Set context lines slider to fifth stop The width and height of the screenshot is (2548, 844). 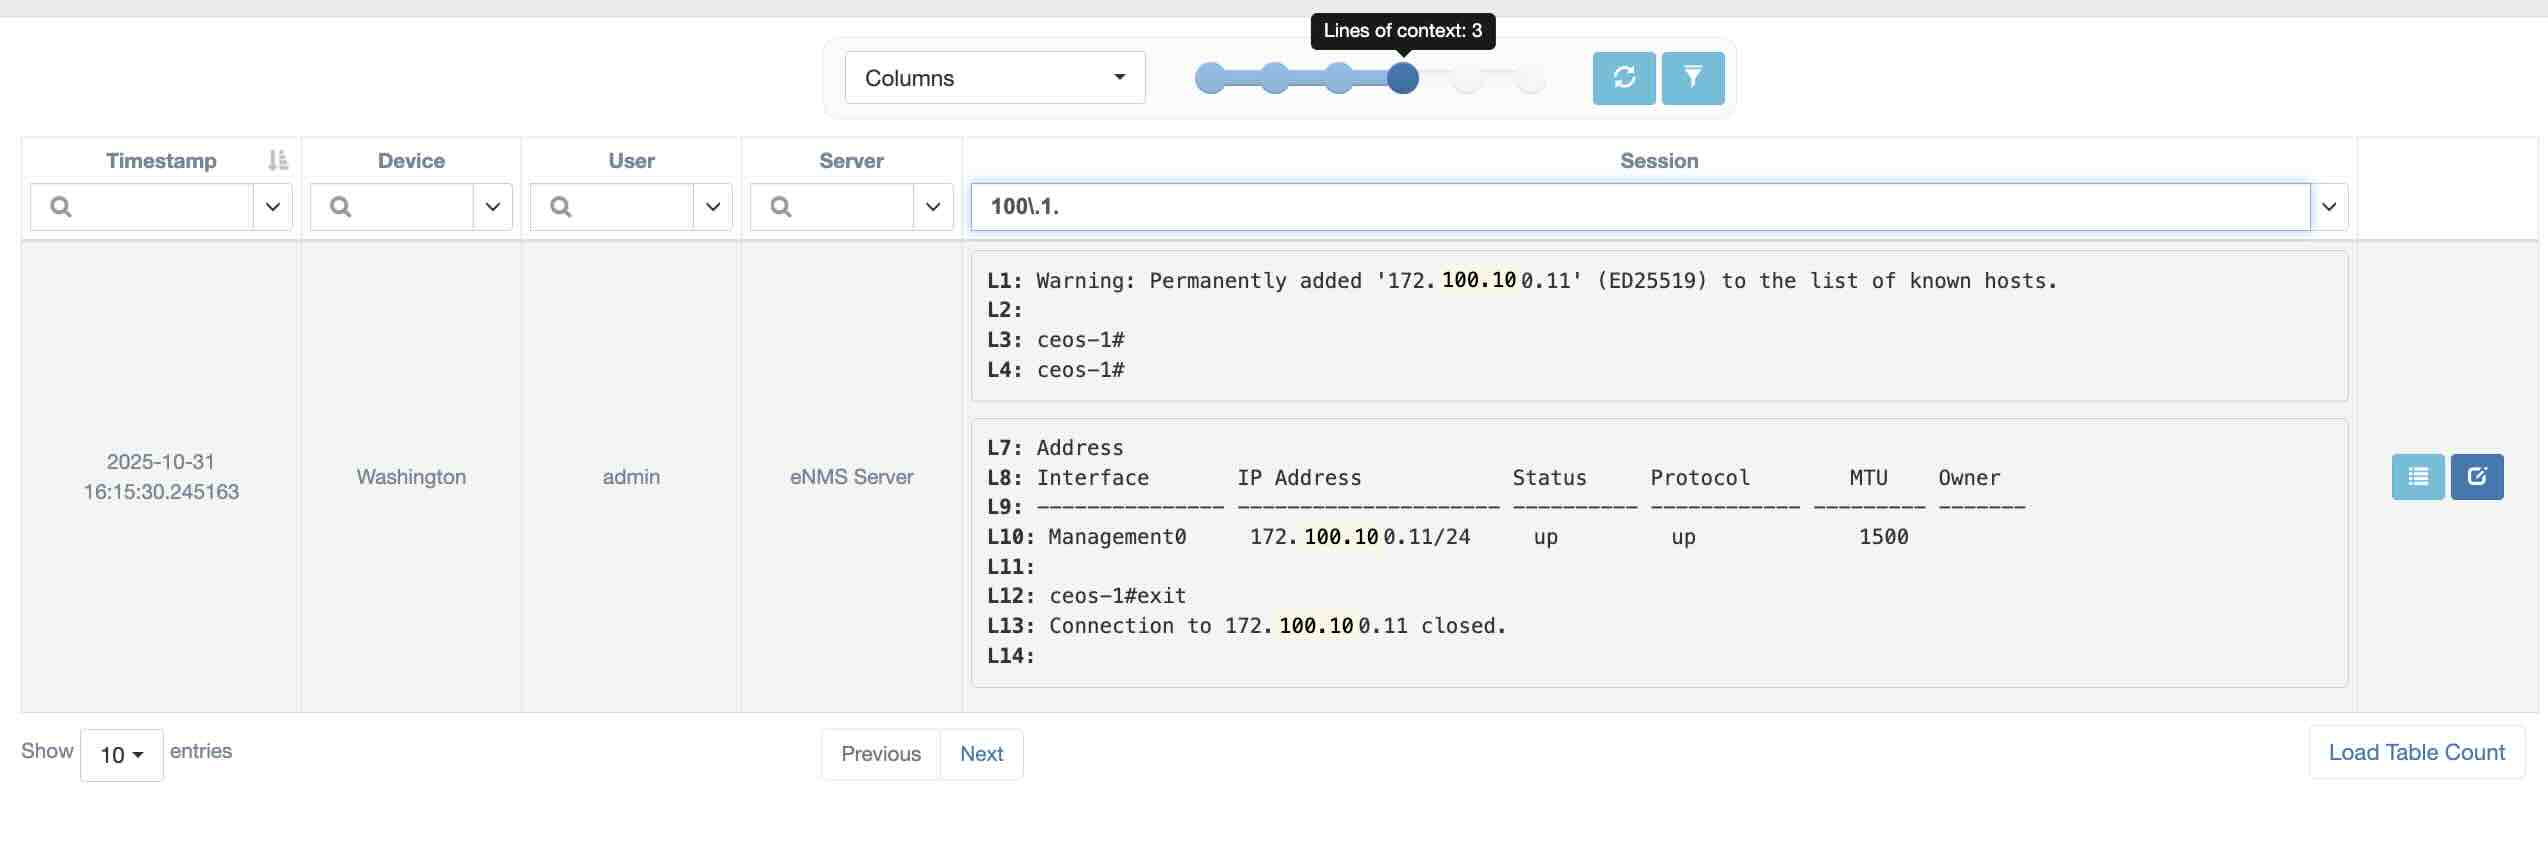coord(1467,78)
